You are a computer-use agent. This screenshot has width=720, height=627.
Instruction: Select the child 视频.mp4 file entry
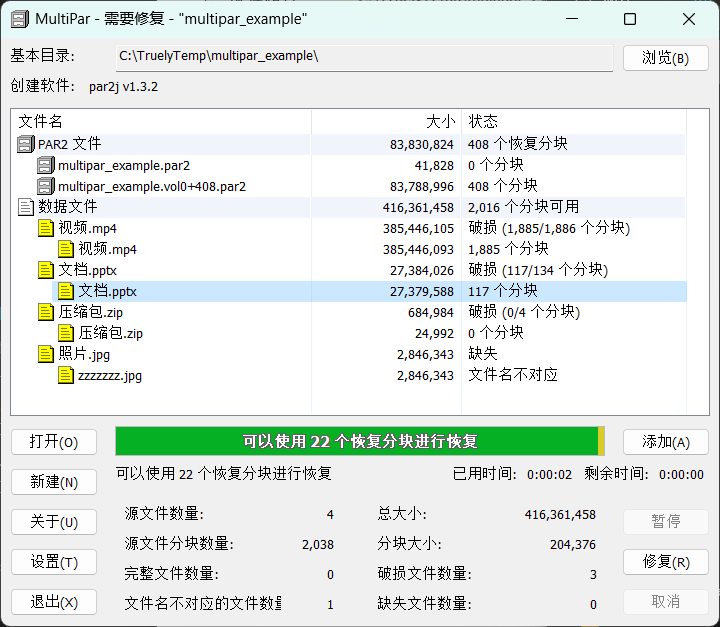(108, 250)
